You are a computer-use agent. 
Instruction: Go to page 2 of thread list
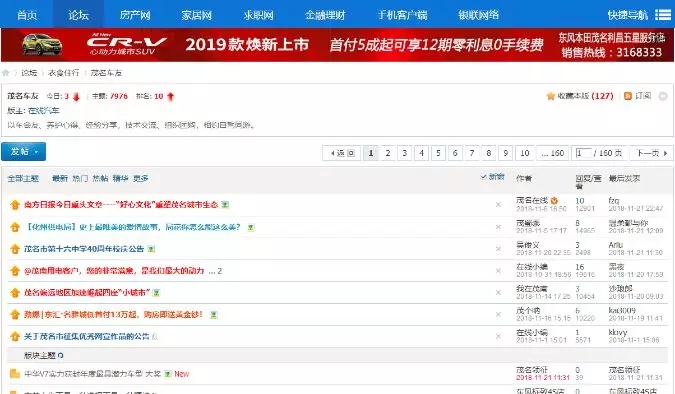click(x=387, y=153)
